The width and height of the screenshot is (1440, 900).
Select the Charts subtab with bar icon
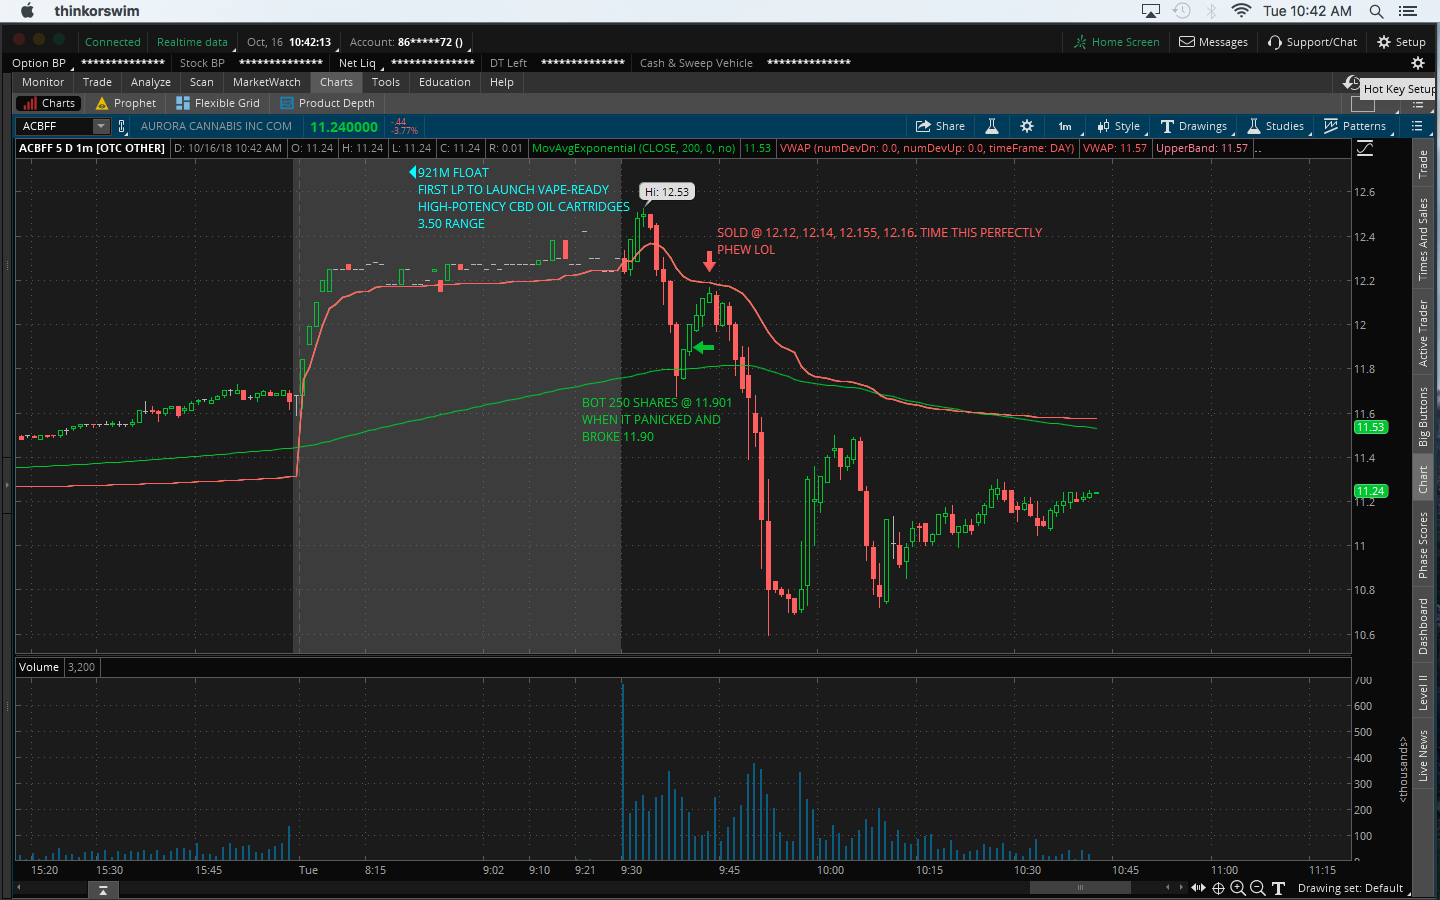click(49, 103)
